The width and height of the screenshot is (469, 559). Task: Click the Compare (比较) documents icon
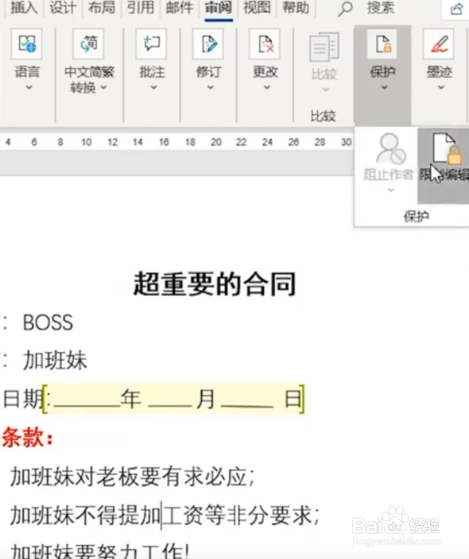tap(324, 47)
